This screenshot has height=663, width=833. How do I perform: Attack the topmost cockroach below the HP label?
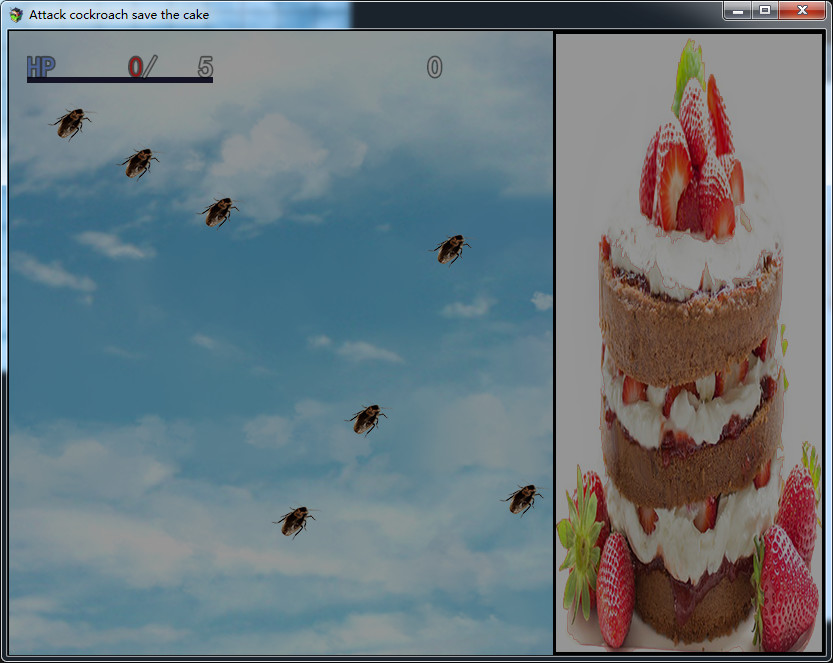click(72, 123)
